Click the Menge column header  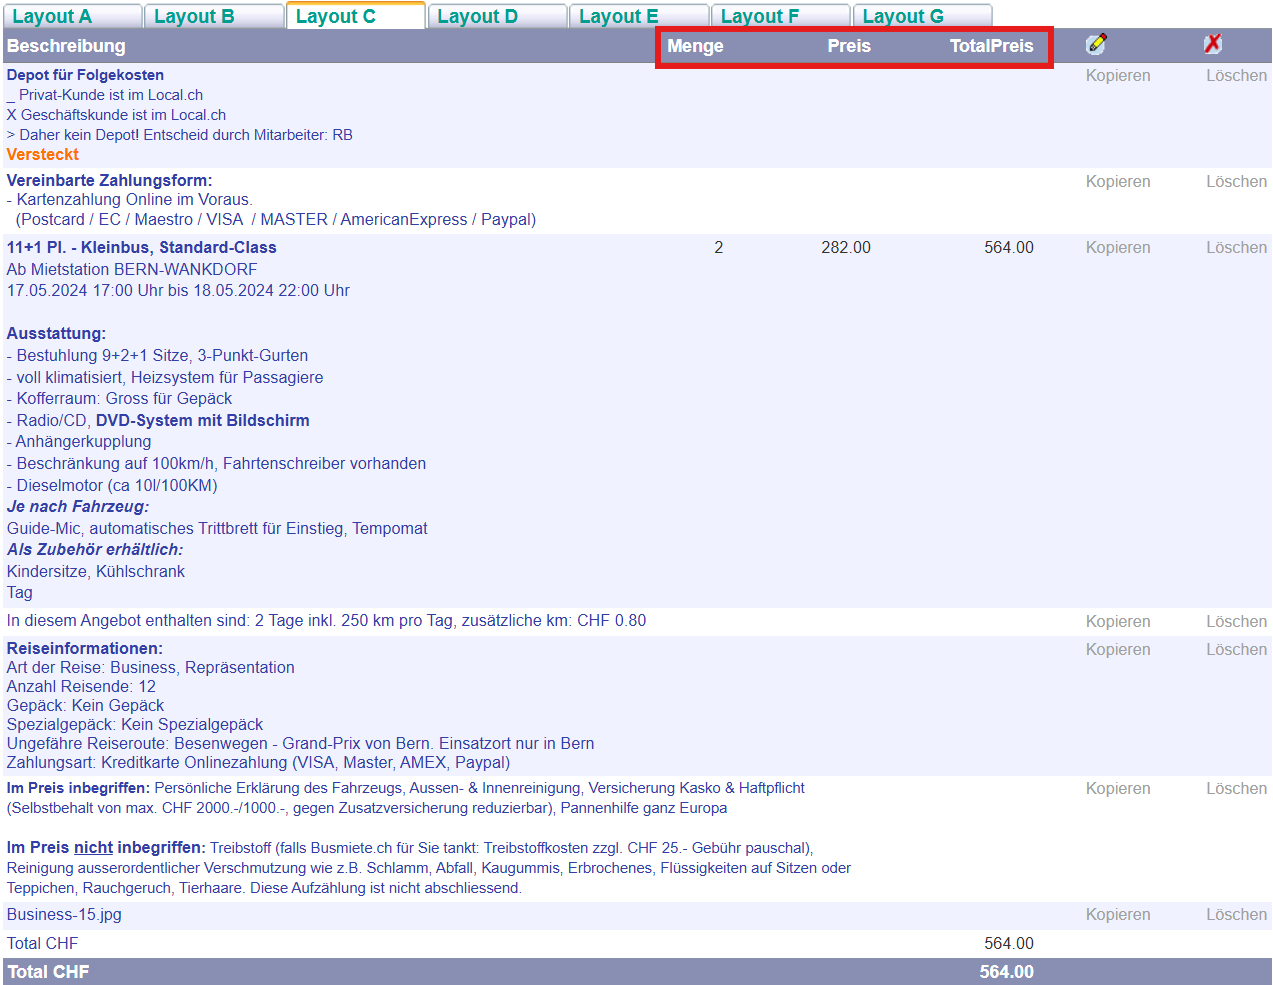coord(695,46)
